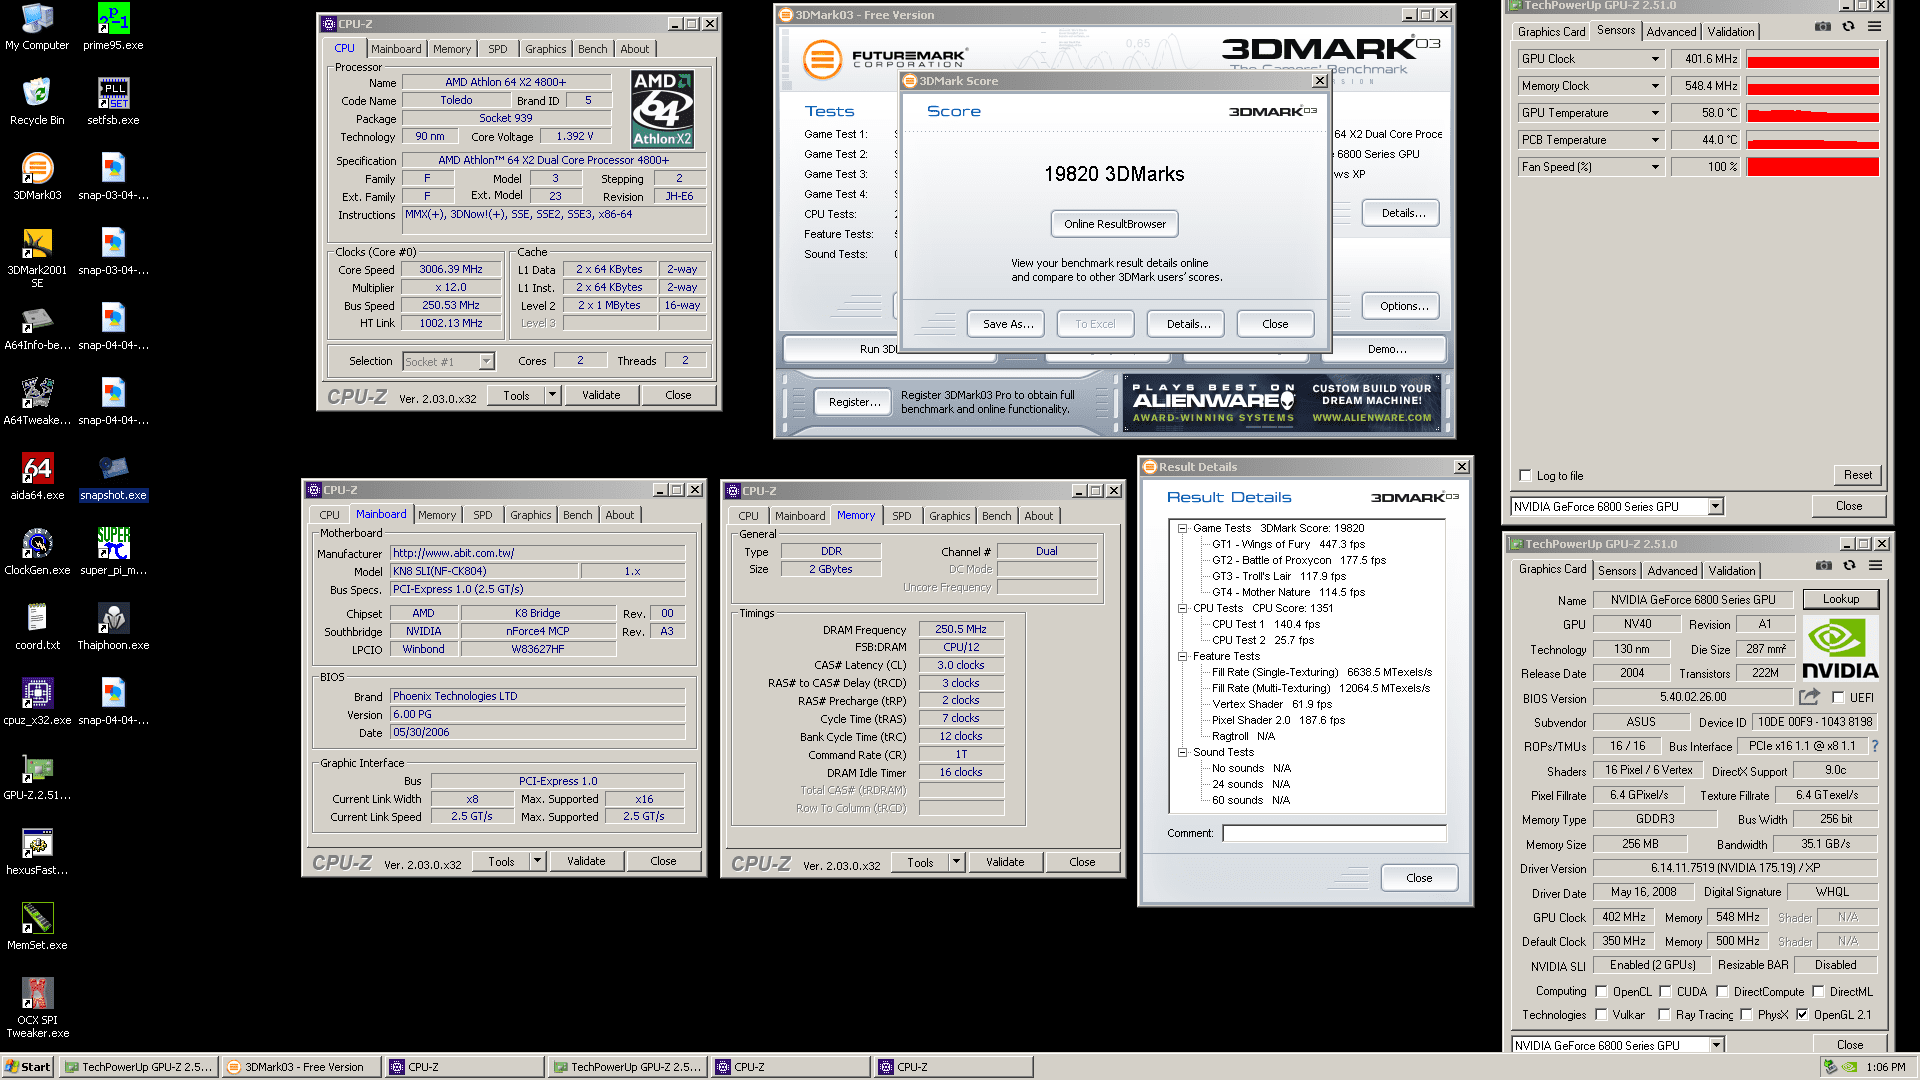Click the Online ResultBrowser button
The image size is (1920, 1080).
pyautogui.click(x=1114, y=224)
